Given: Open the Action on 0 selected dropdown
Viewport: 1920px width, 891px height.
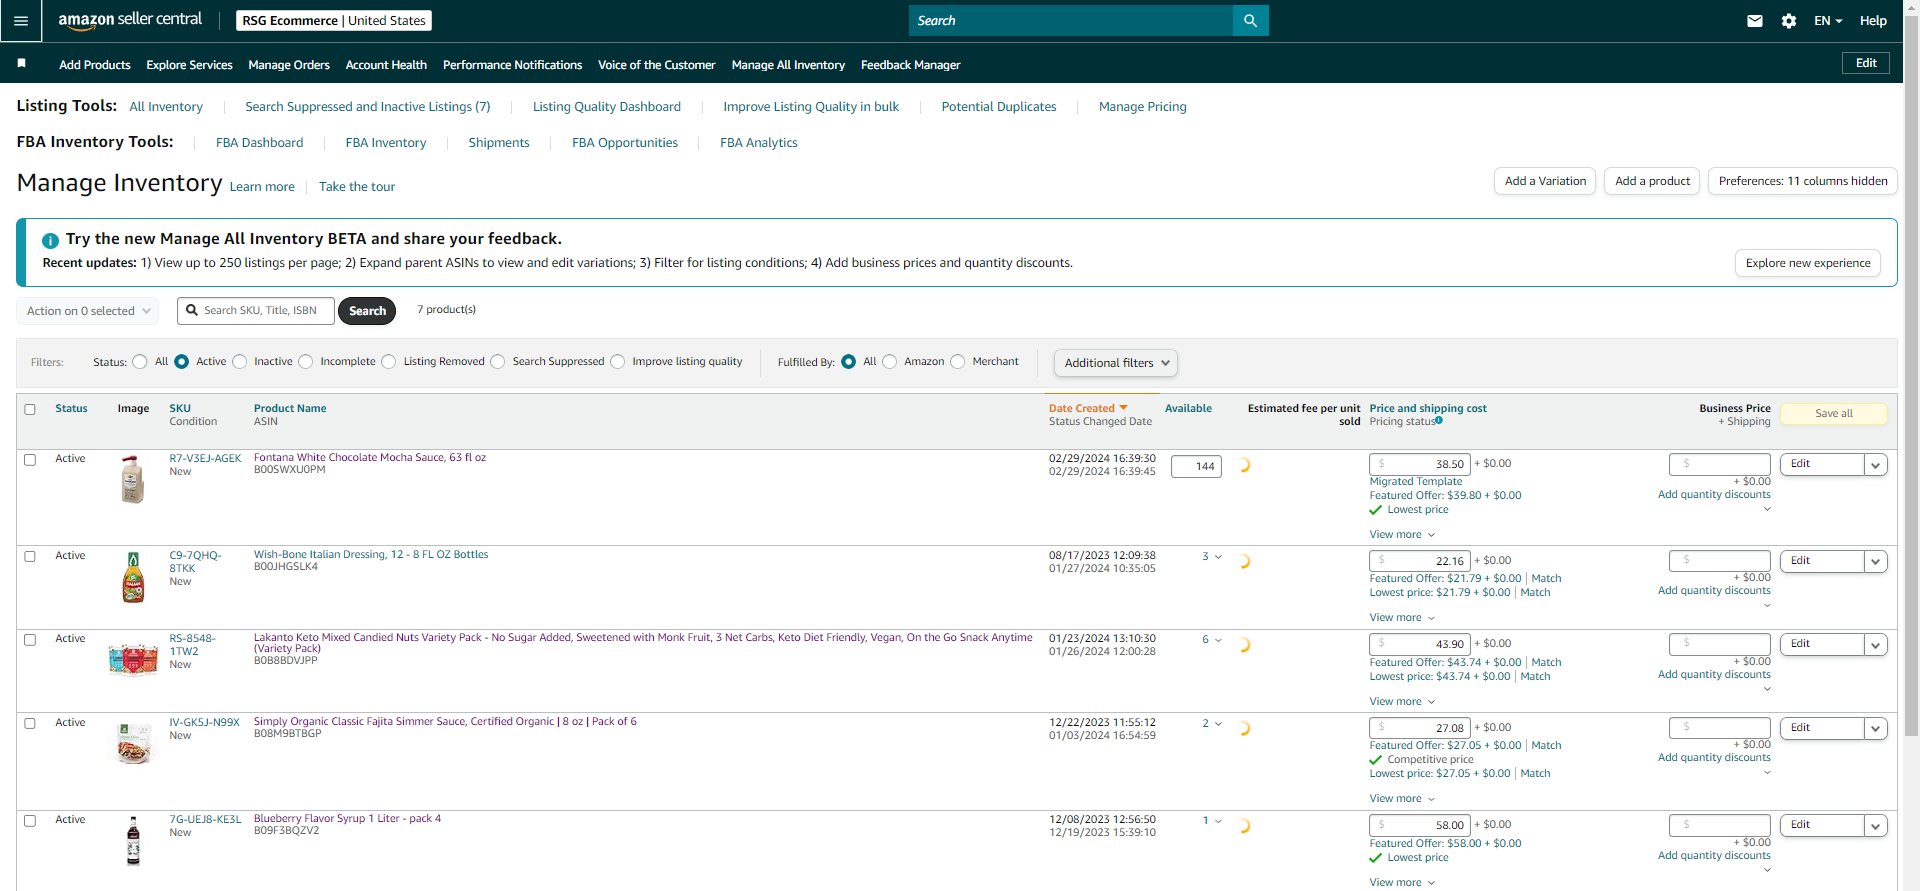Looking at the screenshot, I should click(88, 311).
